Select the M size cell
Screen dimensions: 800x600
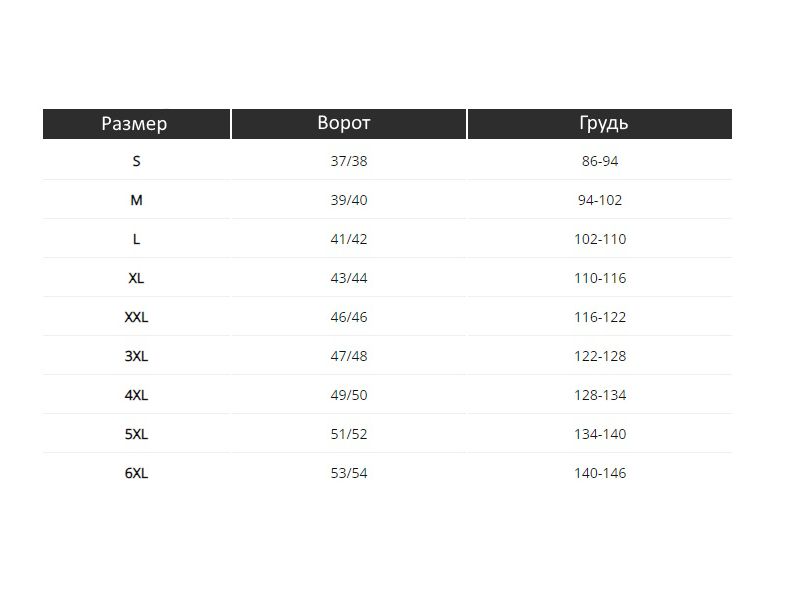pyautogui.click(x=136, y=201)
